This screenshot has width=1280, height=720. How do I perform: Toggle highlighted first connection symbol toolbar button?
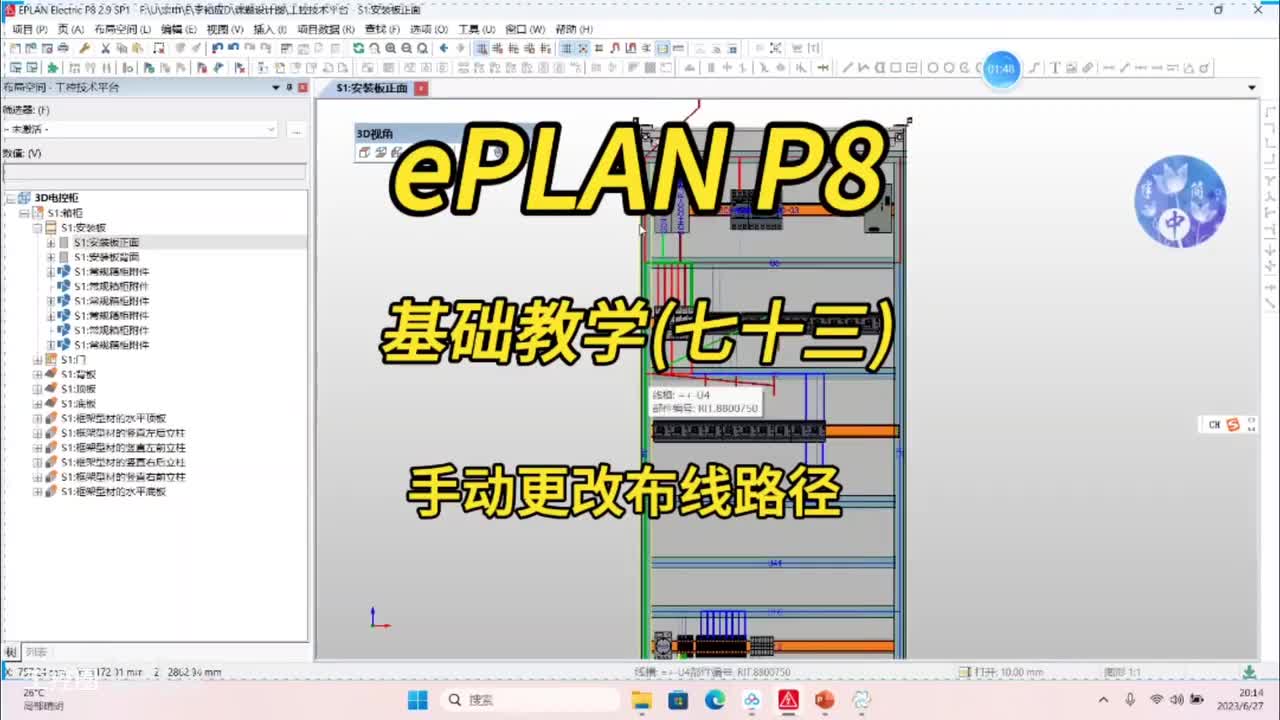coord(481,47)
